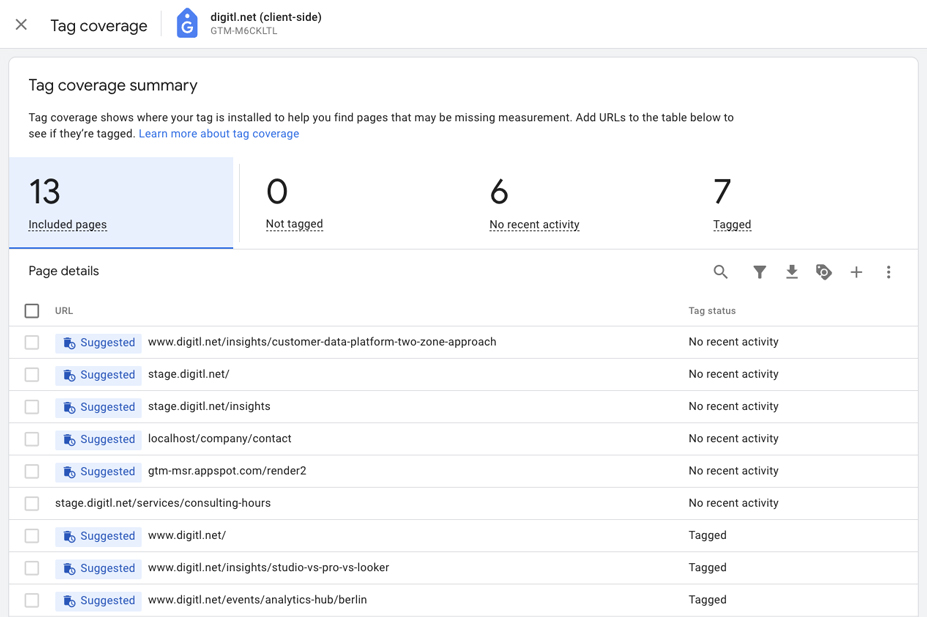Check the stage.digitl.net/ row checkbox

(32, 375)
